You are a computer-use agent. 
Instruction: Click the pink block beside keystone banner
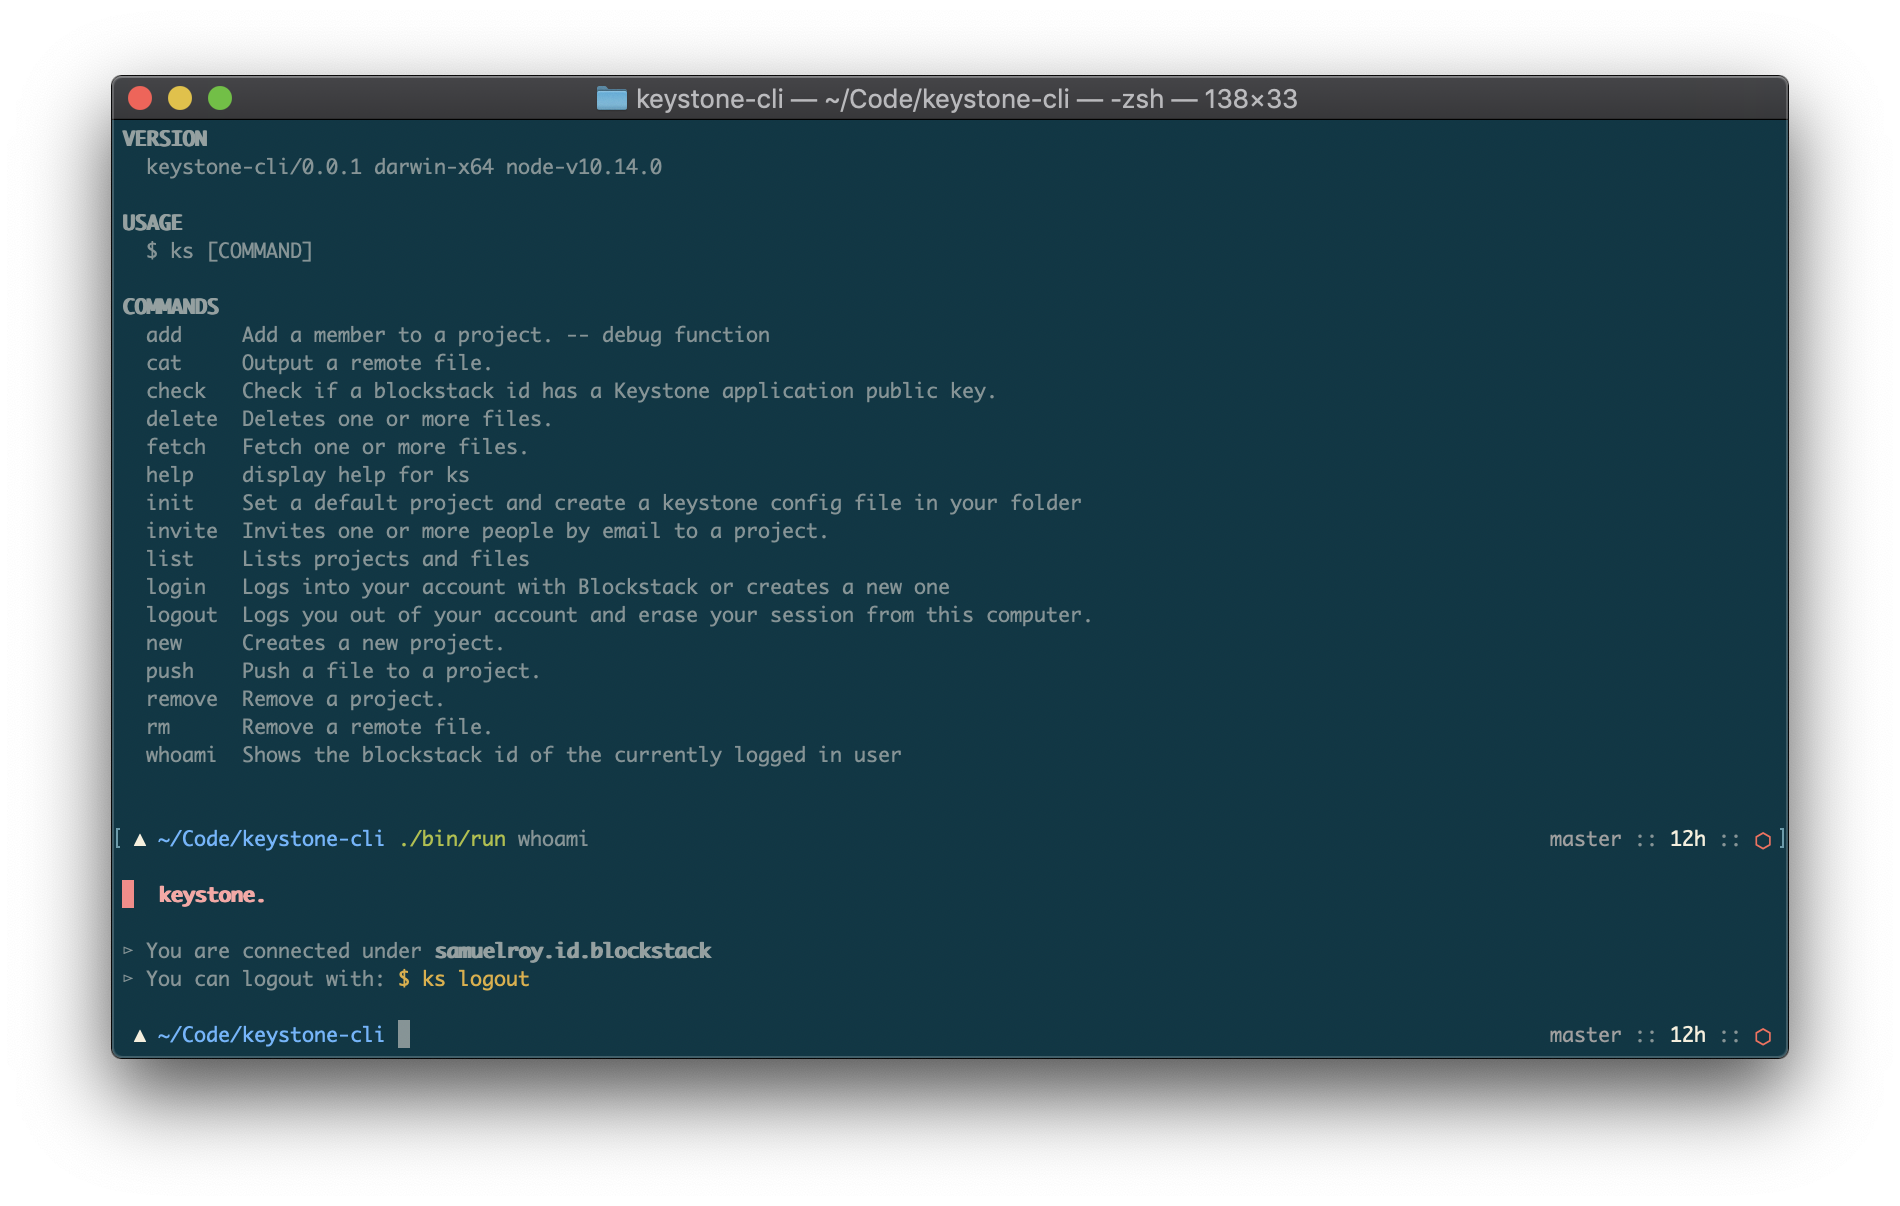click(x=128, y=894)
